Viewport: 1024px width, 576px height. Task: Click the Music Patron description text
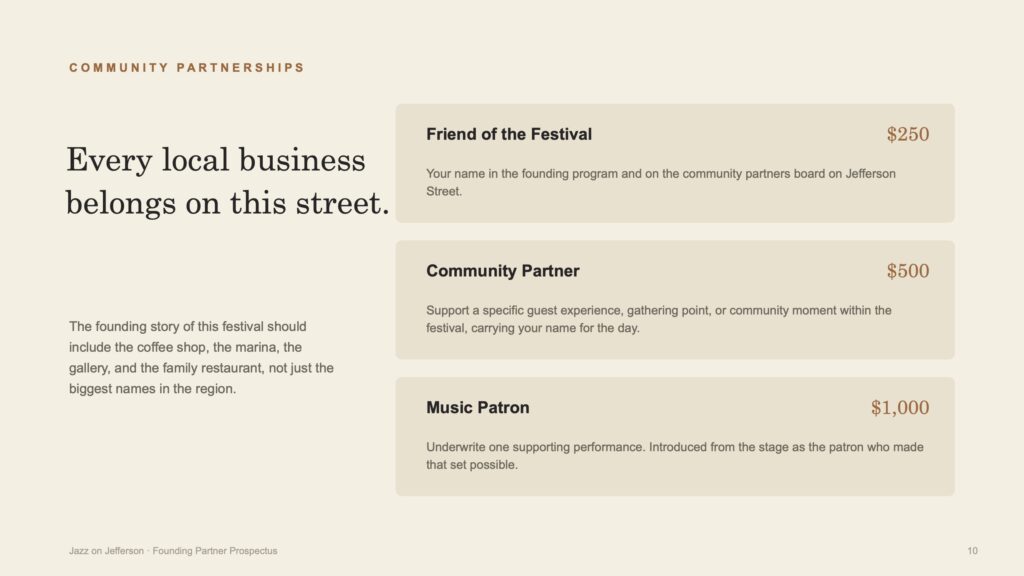[675, 456]
